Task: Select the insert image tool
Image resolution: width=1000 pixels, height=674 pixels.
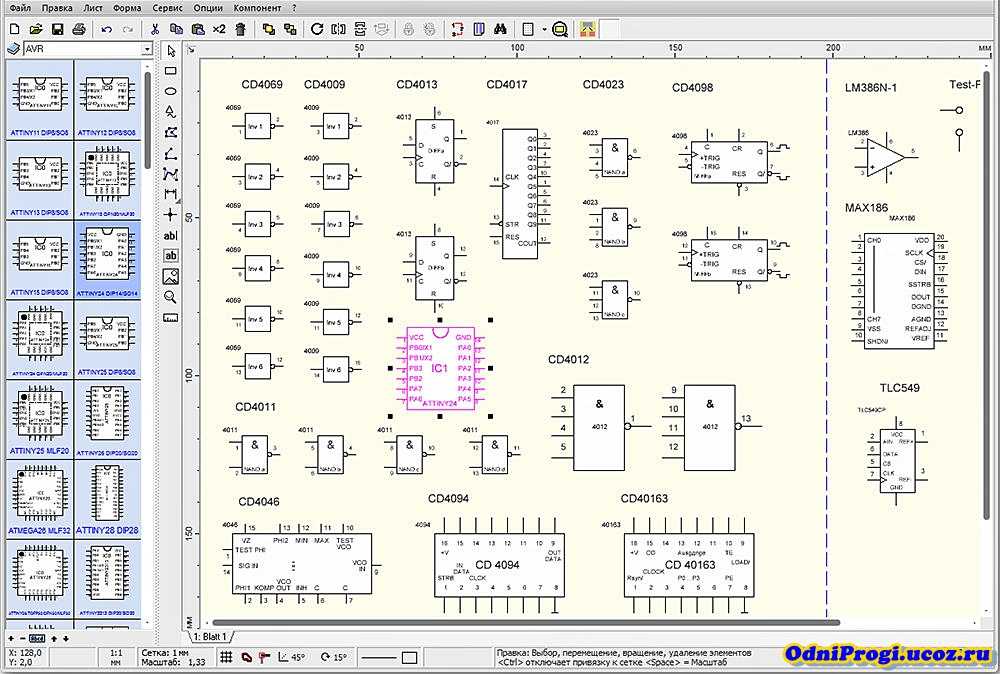Action: (170, 276)
